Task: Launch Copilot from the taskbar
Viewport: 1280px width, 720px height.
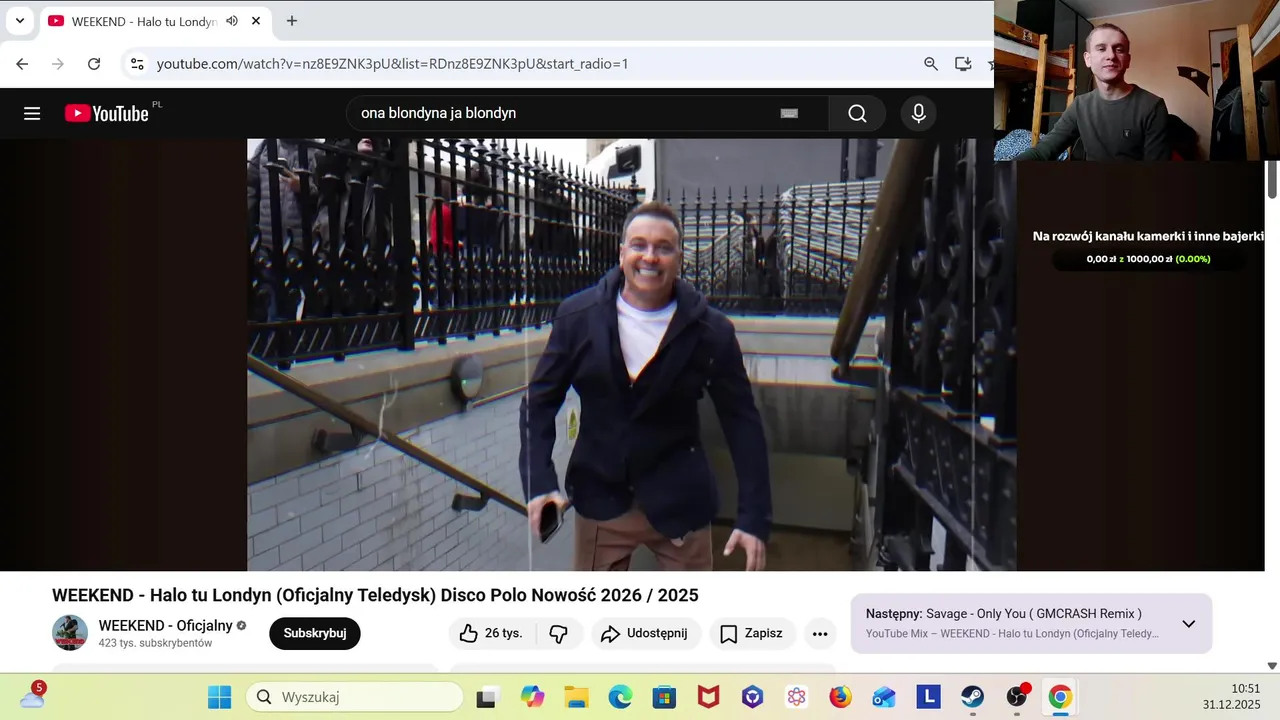Action: (x=532, y=697)
